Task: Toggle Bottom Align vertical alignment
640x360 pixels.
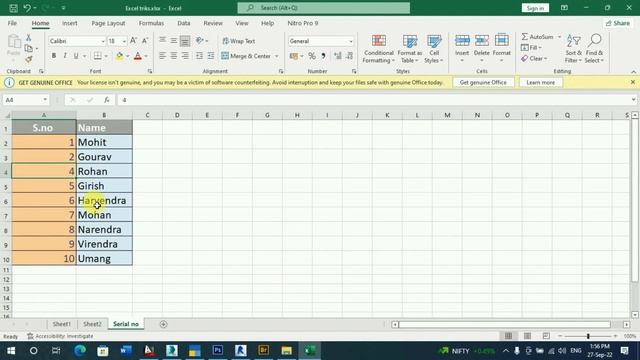Action: click(x=185, y=41)
